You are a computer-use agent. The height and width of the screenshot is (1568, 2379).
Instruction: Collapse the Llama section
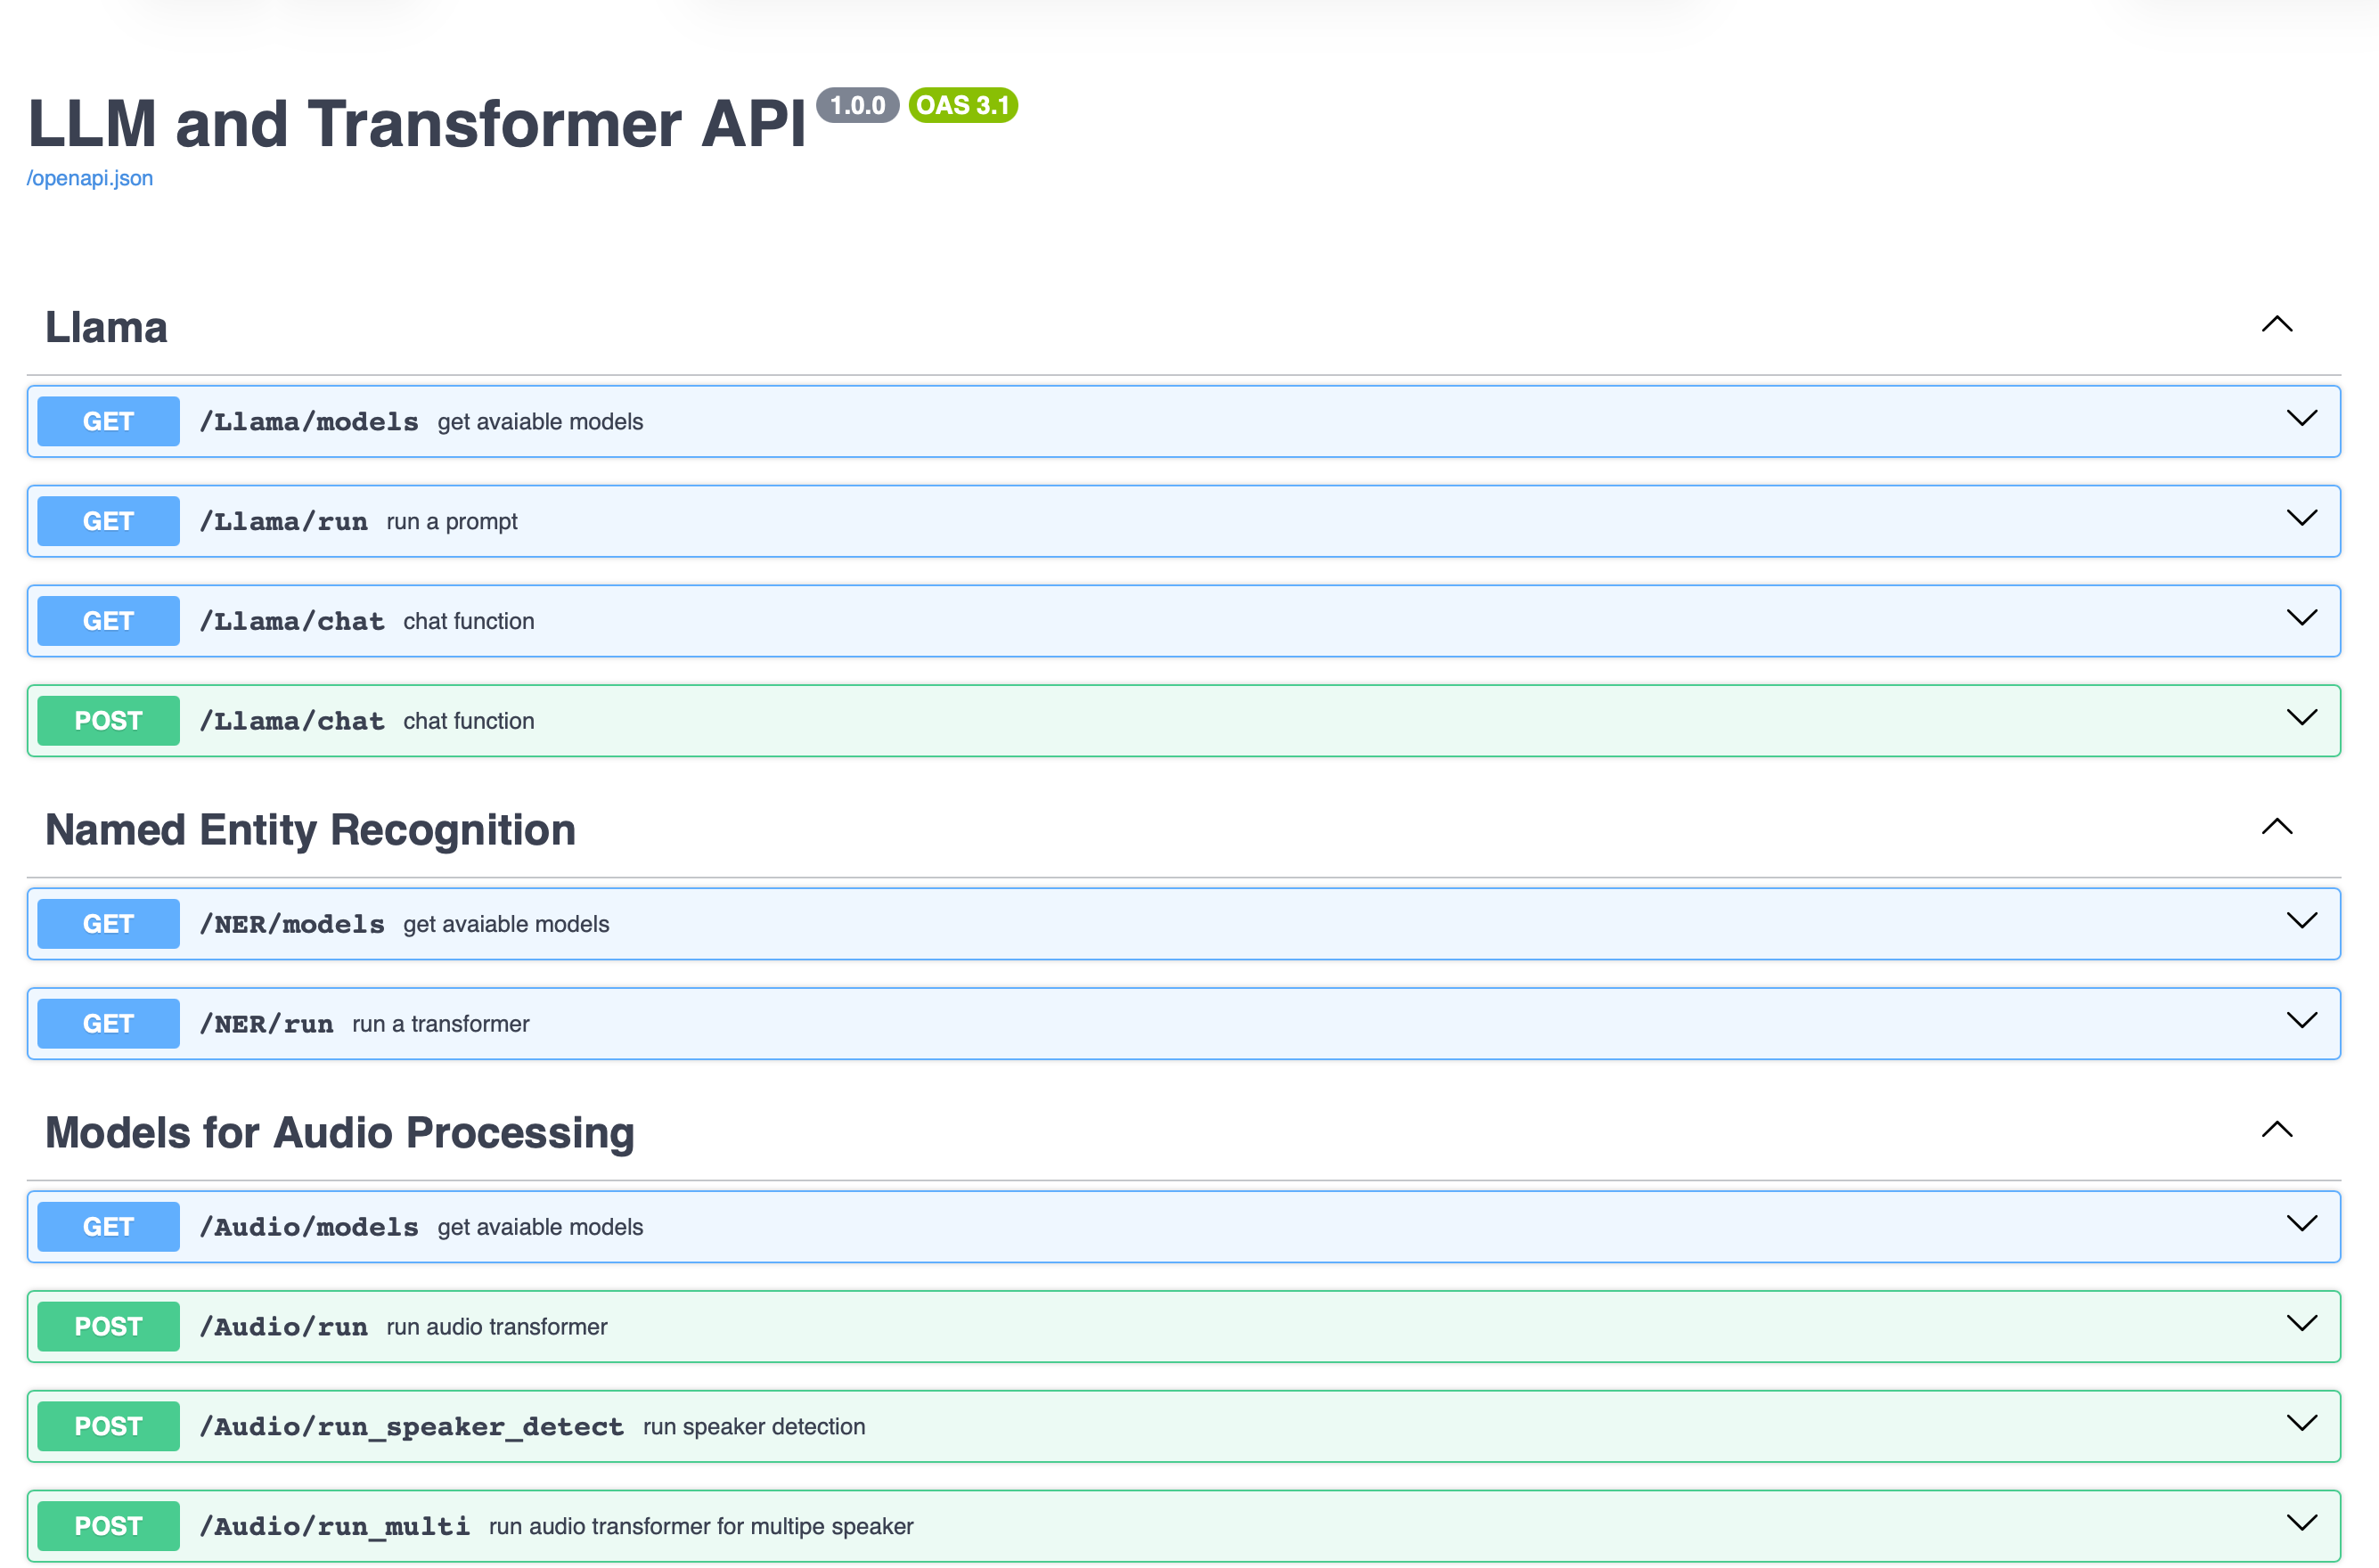tap(2277, 324)
